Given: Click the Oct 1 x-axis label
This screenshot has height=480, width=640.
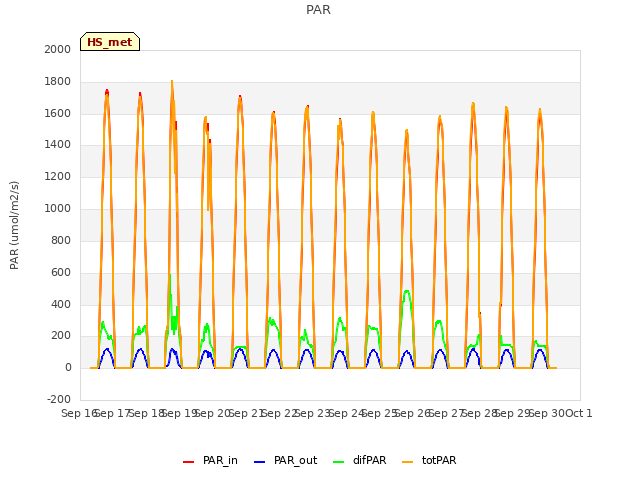Looking at the screenshot, I should click(579, 413).
